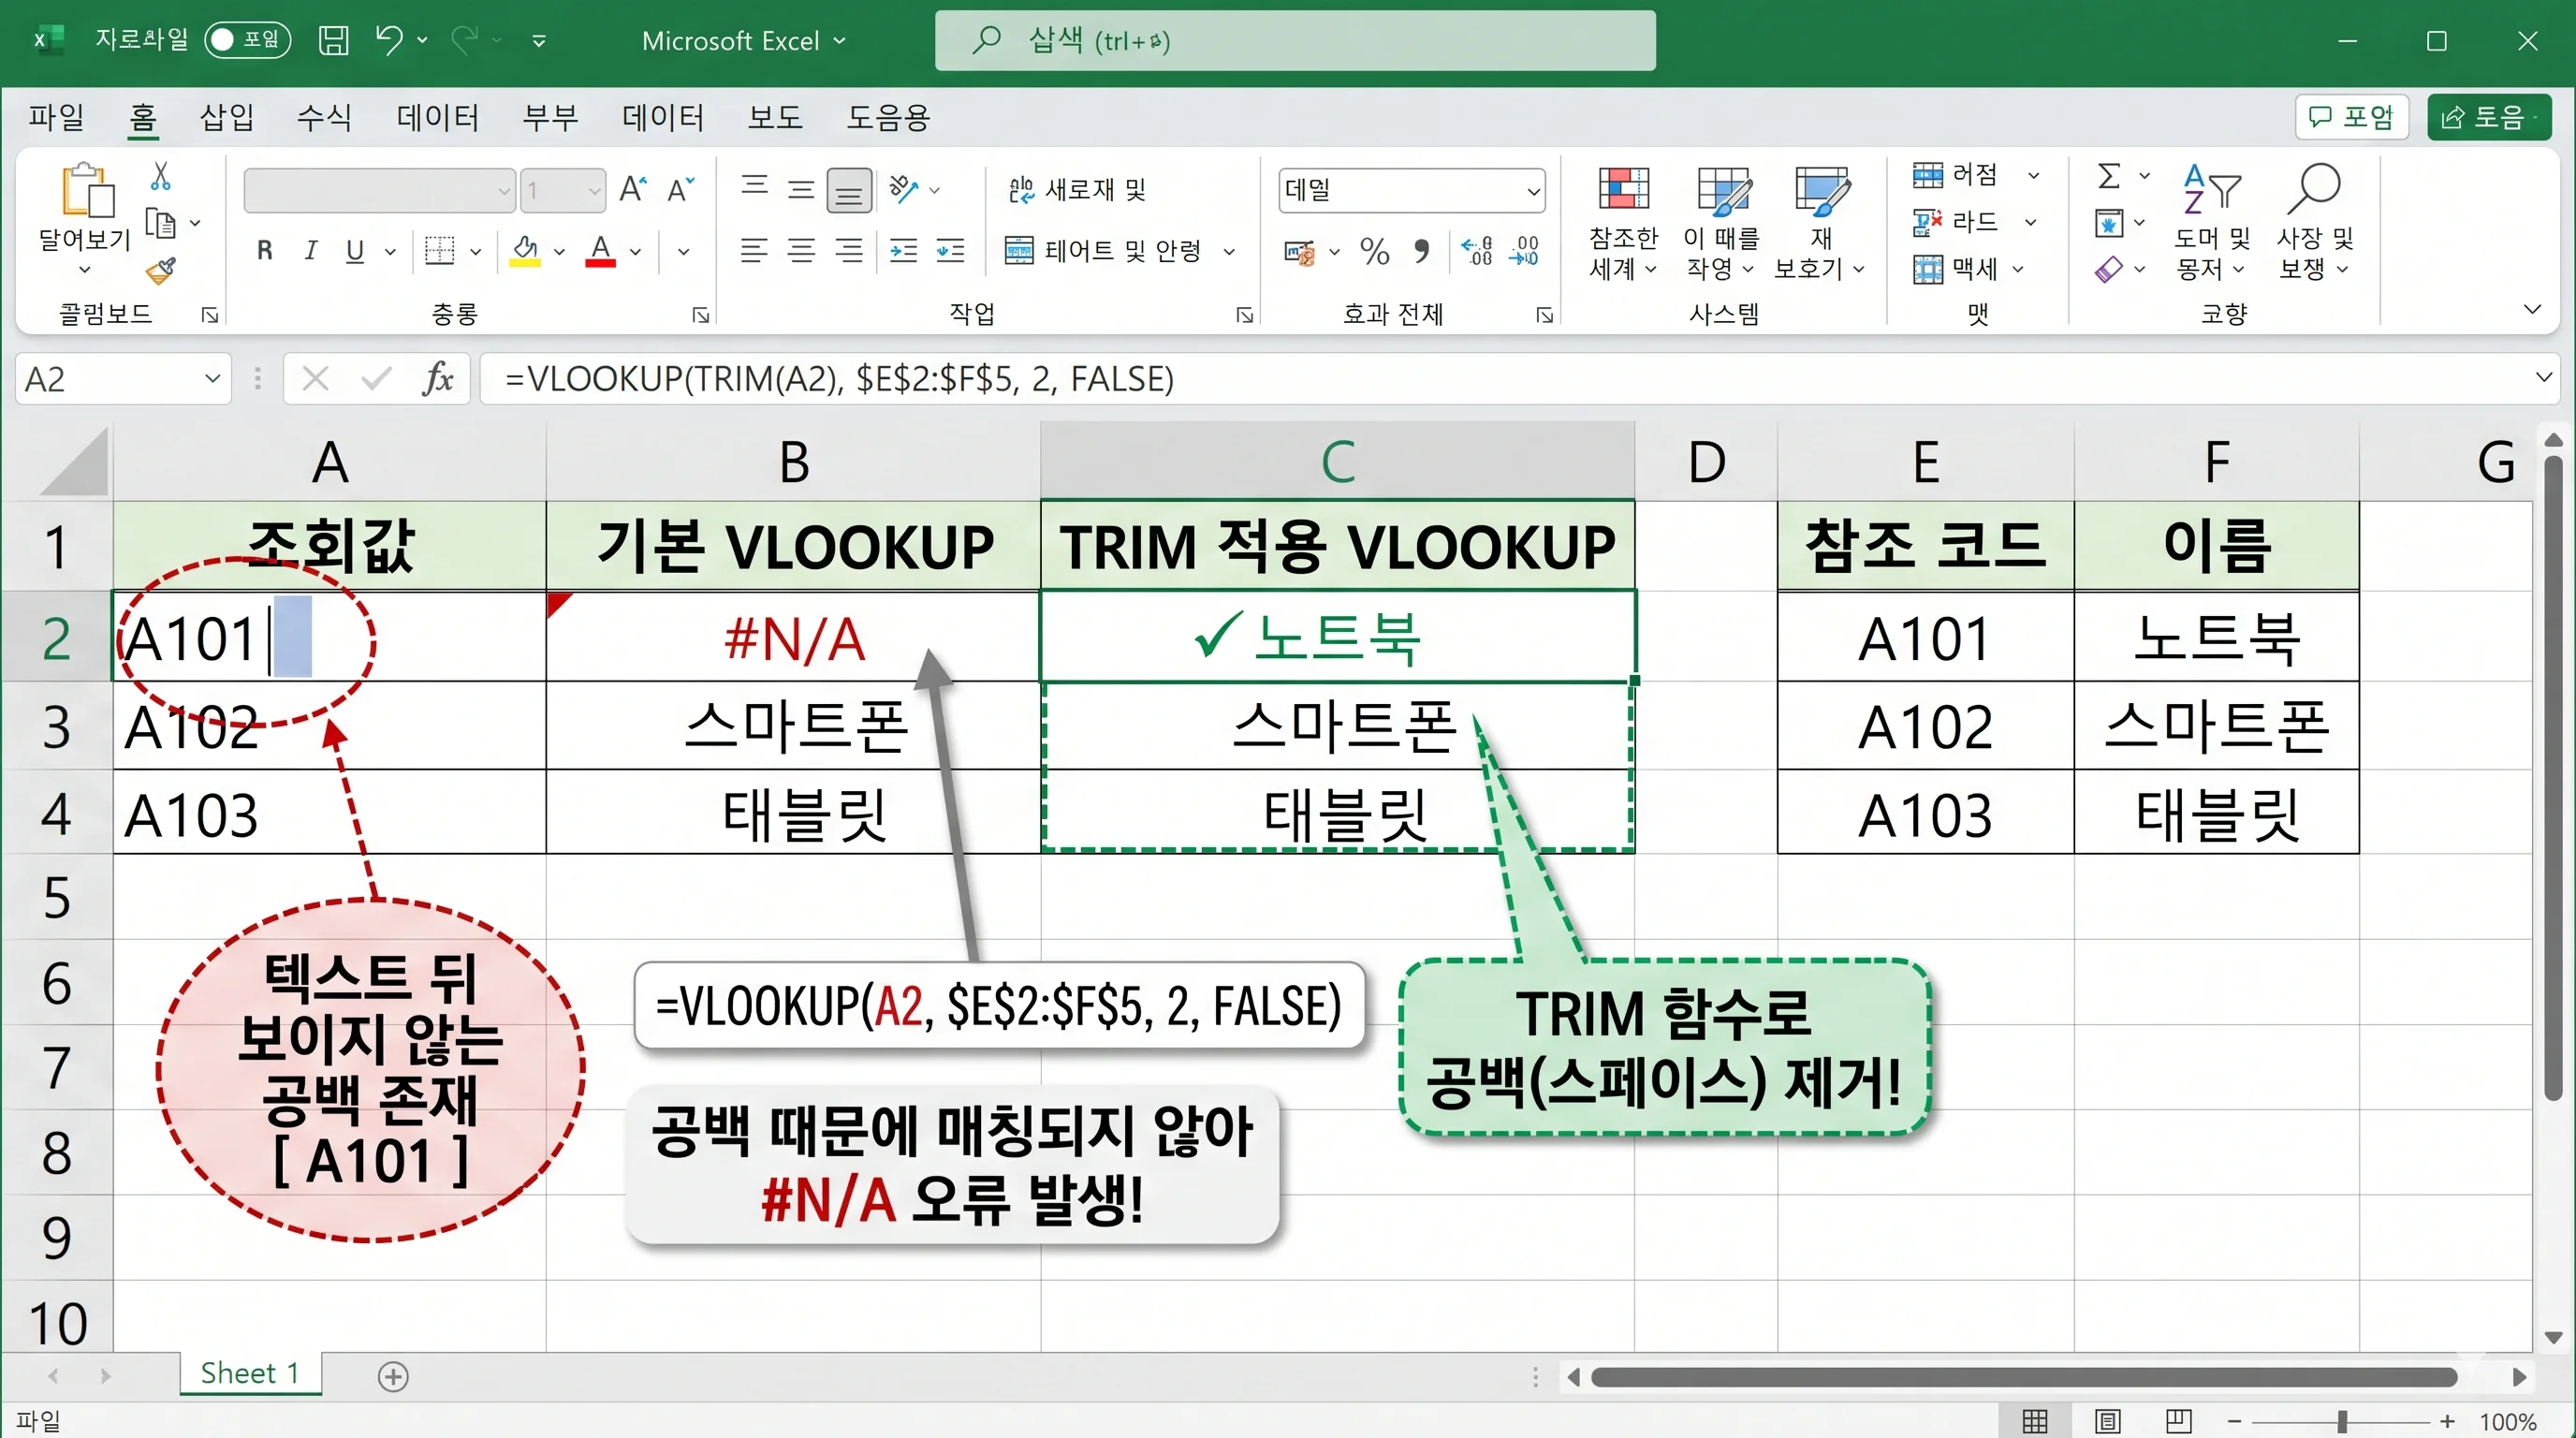Toggle Bold formatting
The width and height of the screenshot is (2576, 1438).
tap(264, 250)
